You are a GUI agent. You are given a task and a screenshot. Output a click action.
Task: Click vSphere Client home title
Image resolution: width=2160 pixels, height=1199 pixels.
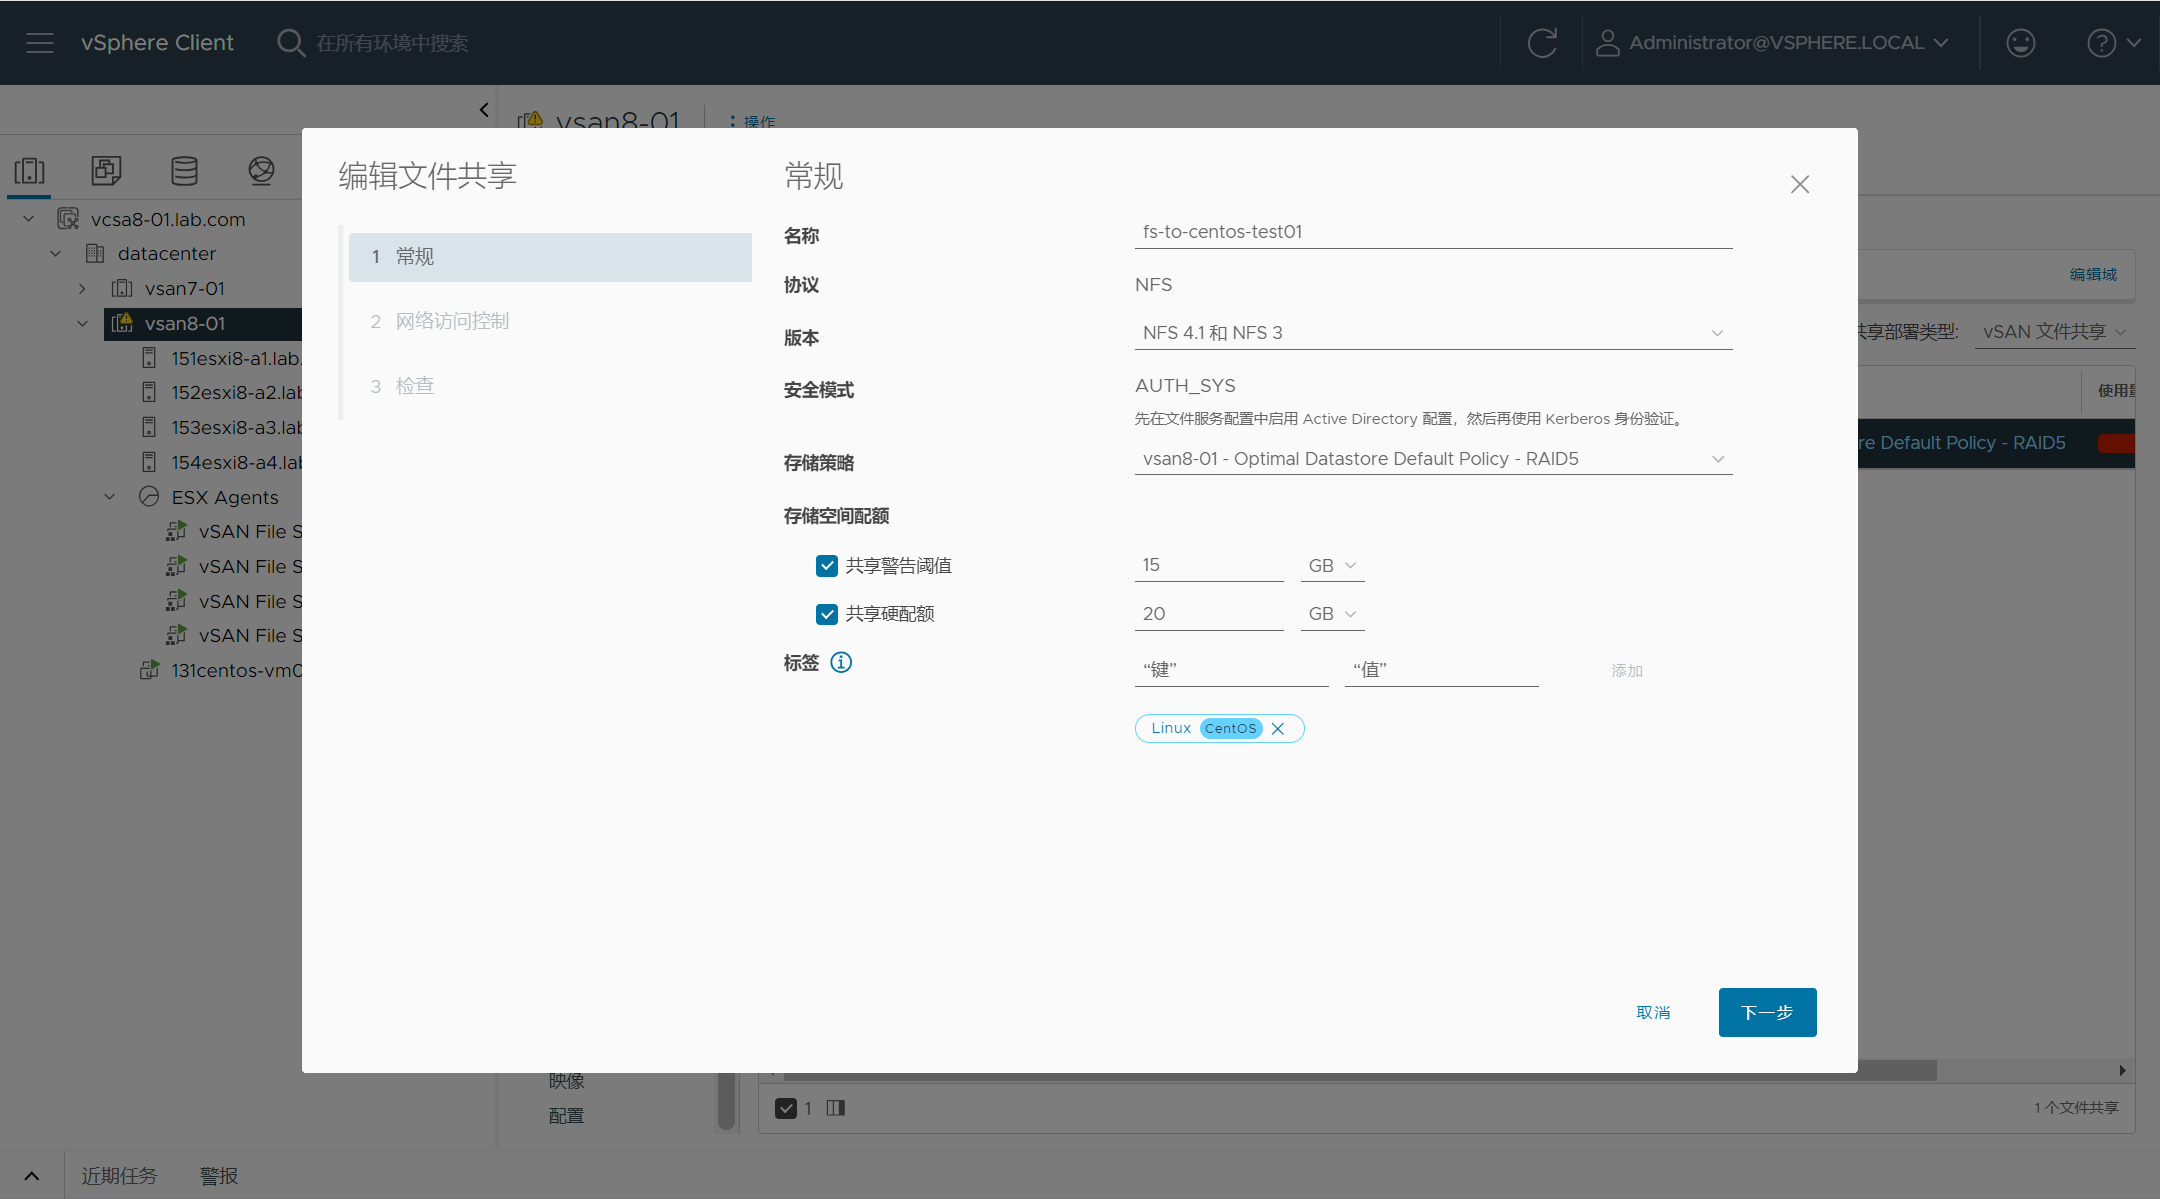(157, 43)
